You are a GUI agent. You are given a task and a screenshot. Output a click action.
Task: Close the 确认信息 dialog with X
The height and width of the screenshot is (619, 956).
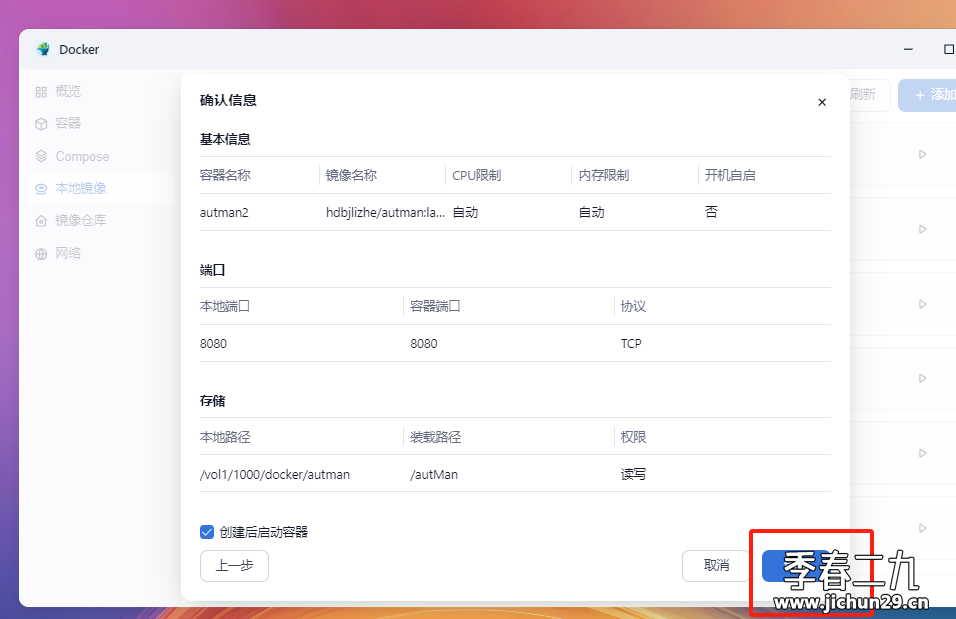pyautogui.click(x=822, y=102)
